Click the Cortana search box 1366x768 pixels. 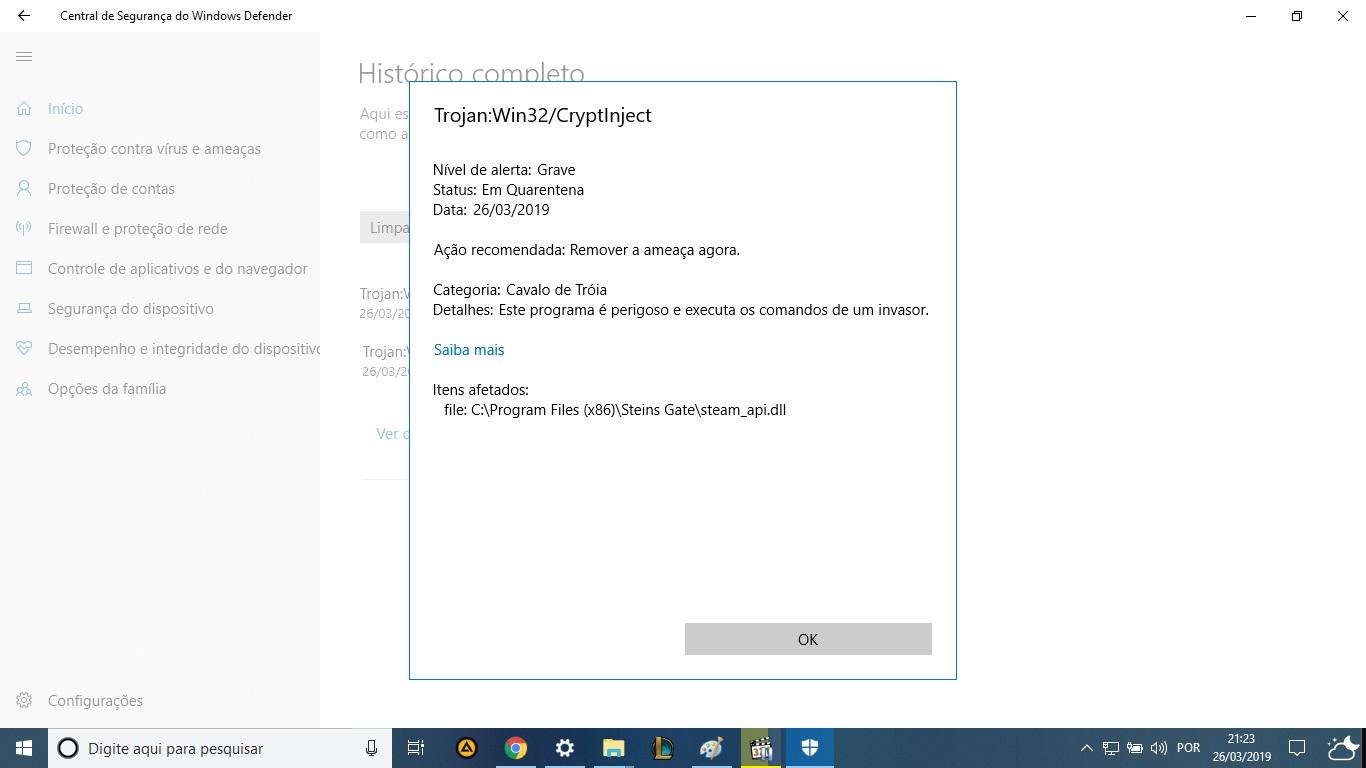(x=220, y=748)
